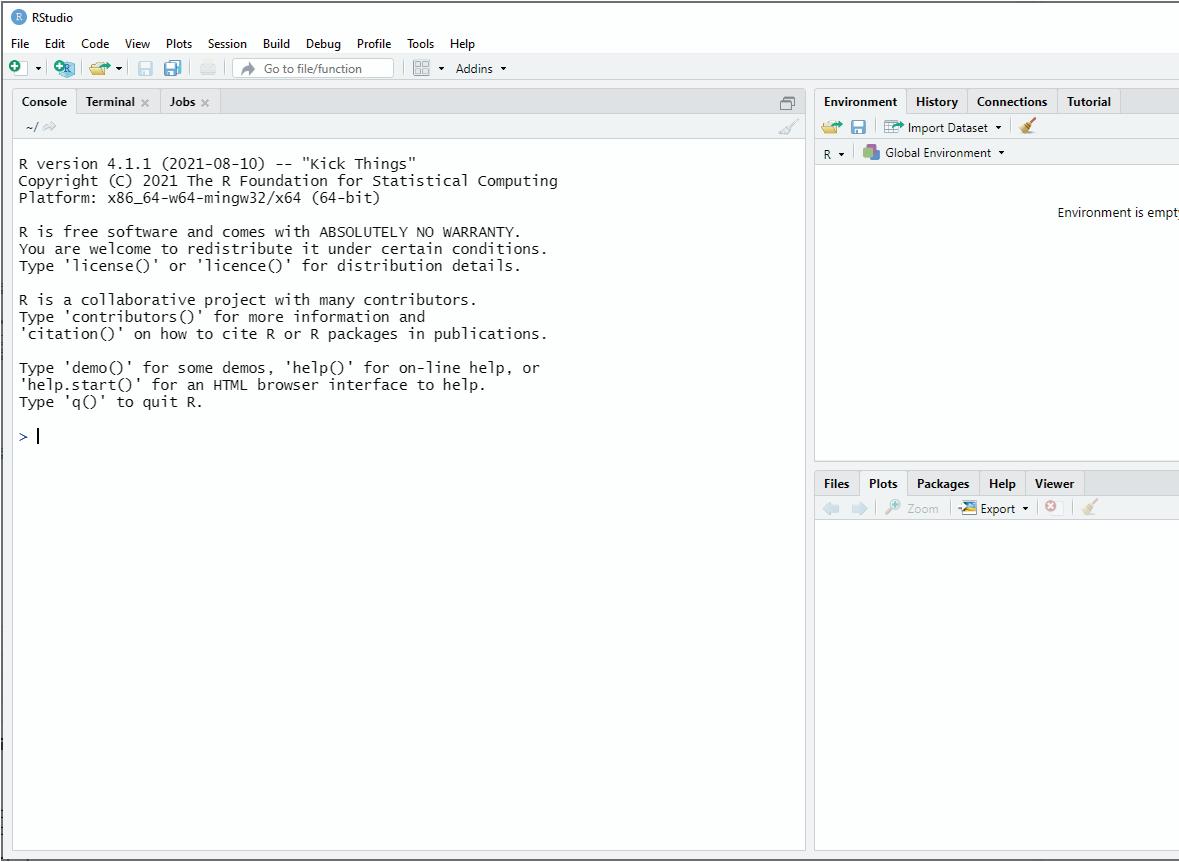Open the Edit menu
Viewport: 1179px width, 862px height.
click(x=55, y=44)
